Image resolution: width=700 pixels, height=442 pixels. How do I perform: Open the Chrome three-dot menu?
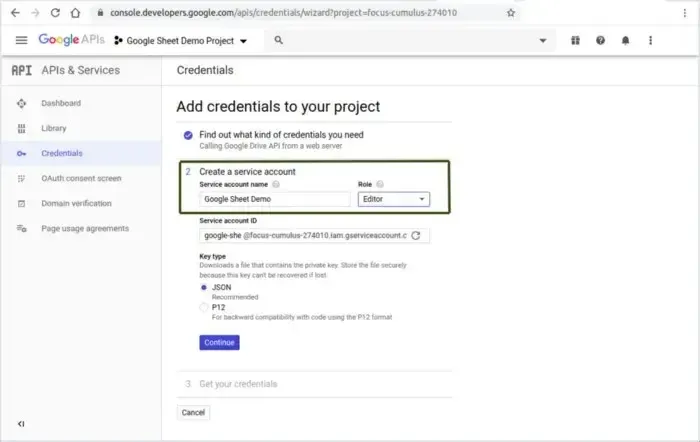coord(685,13)
